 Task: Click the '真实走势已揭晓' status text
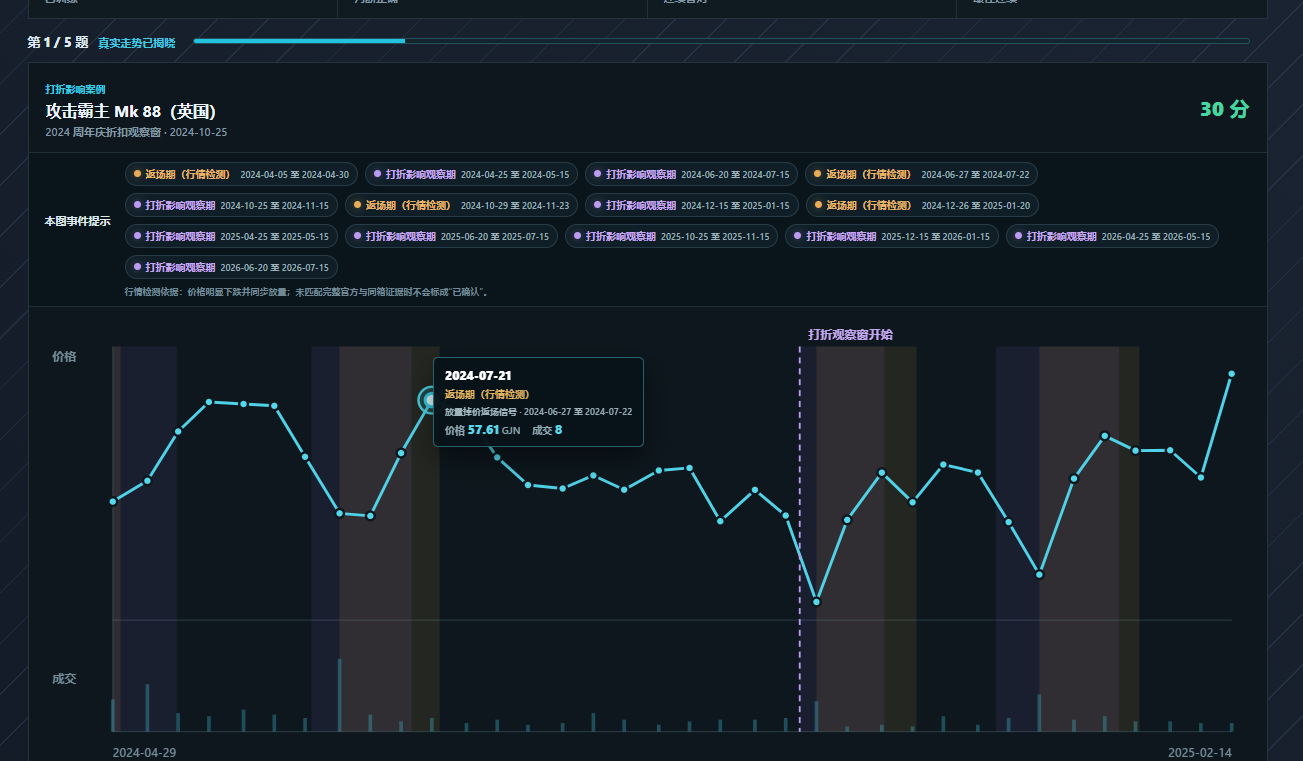pyautogui.click(x=137, y=43)
